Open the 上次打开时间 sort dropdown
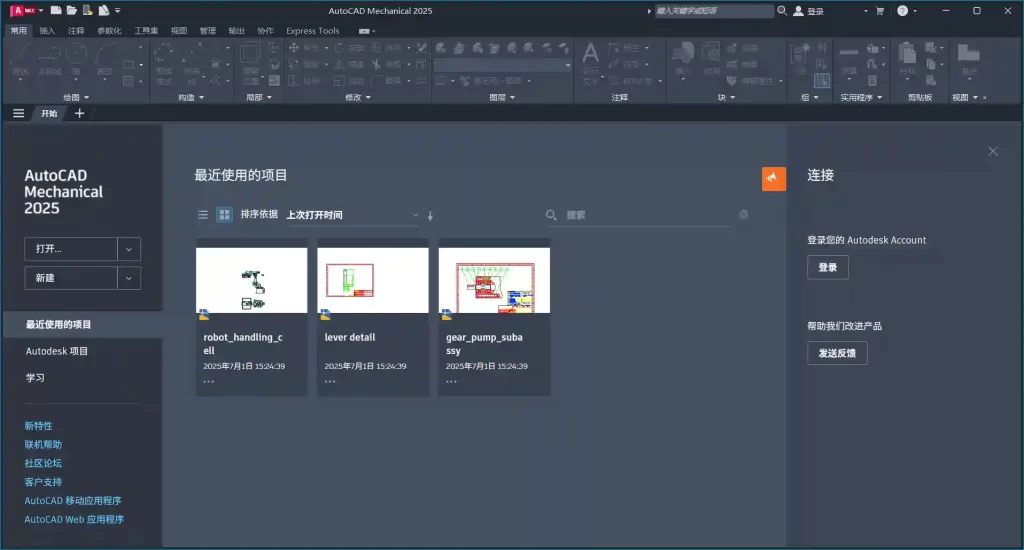The image size is (1024, 550). point(352,215)
